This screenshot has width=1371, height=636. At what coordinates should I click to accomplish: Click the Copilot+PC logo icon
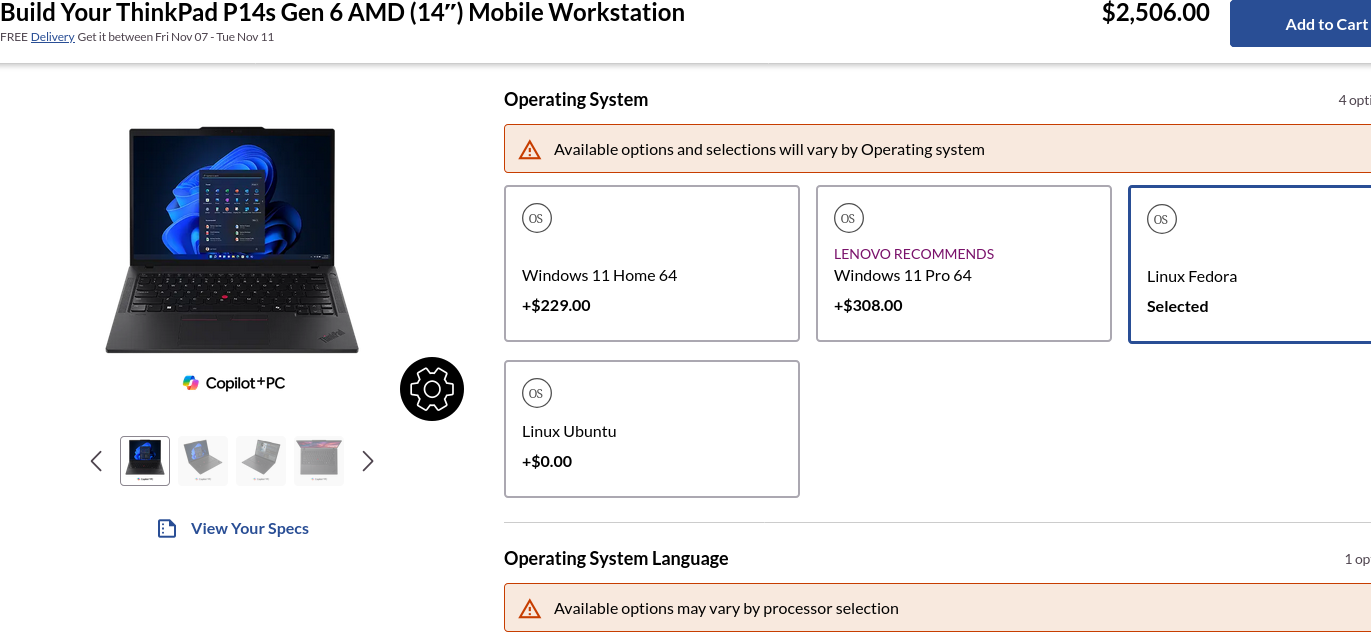click(191, 383)
